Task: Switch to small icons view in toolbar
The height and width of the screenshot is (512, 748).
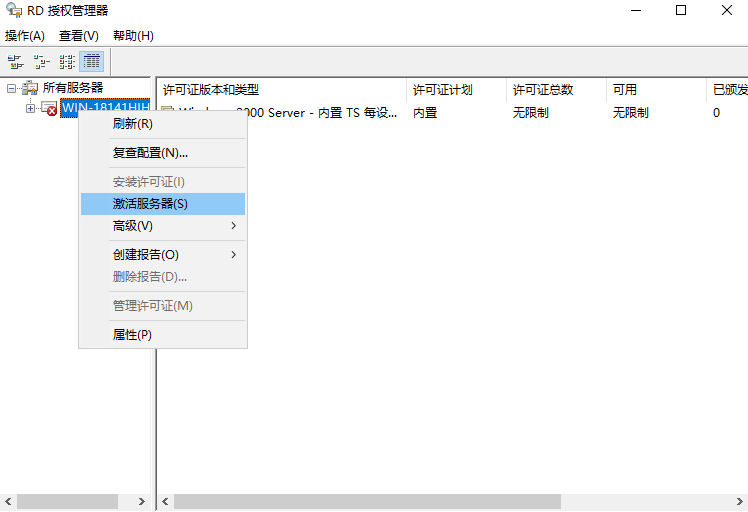Action: (41, 62)
